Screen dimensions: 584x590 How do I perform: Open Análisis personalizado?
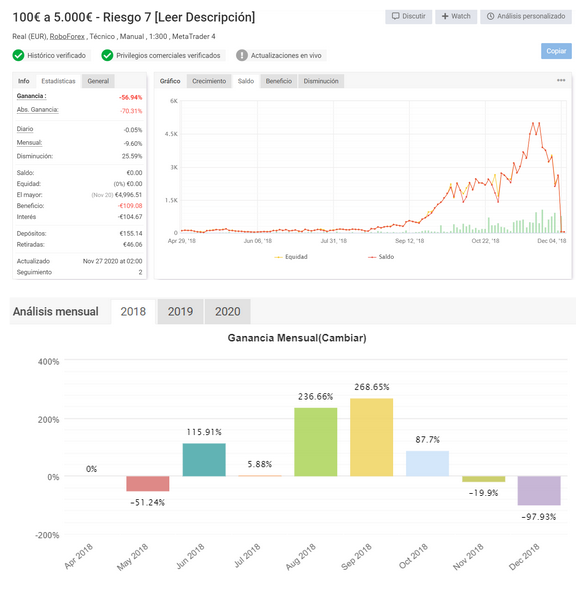point(526,17)
